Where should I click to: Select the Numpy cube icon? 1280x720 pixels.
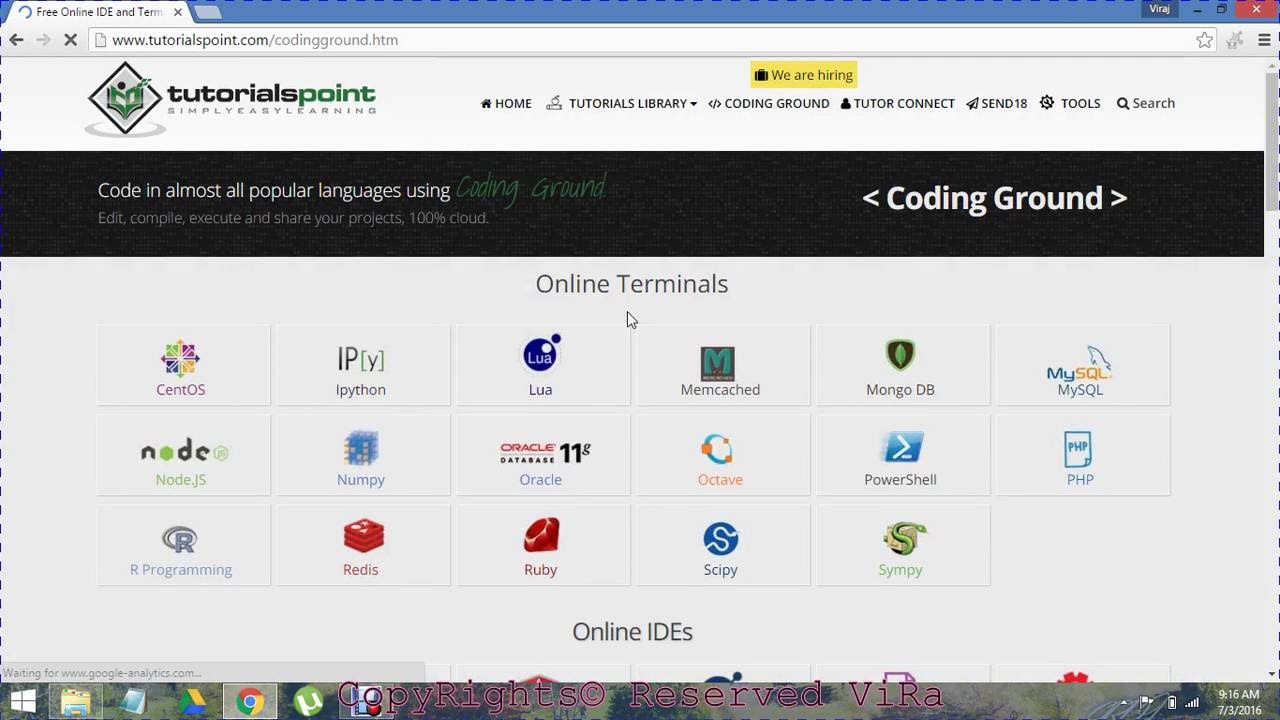coord(361,449)
